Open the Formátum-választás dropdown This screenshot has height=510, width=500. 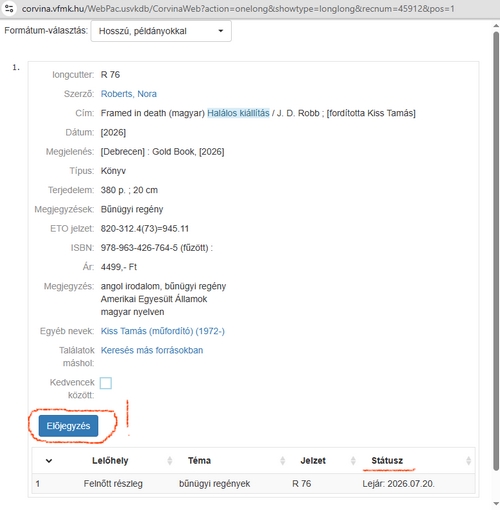(161, 31)
